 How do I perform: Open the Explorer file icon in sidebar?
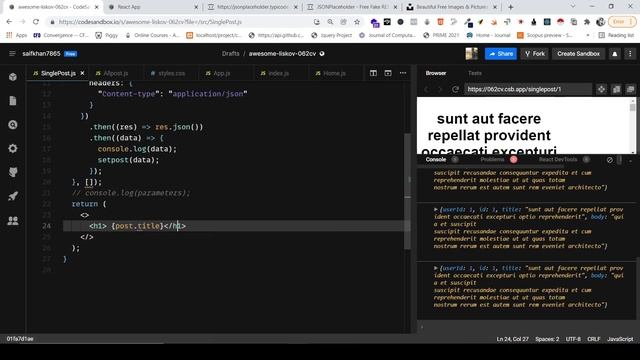(13, 101)
